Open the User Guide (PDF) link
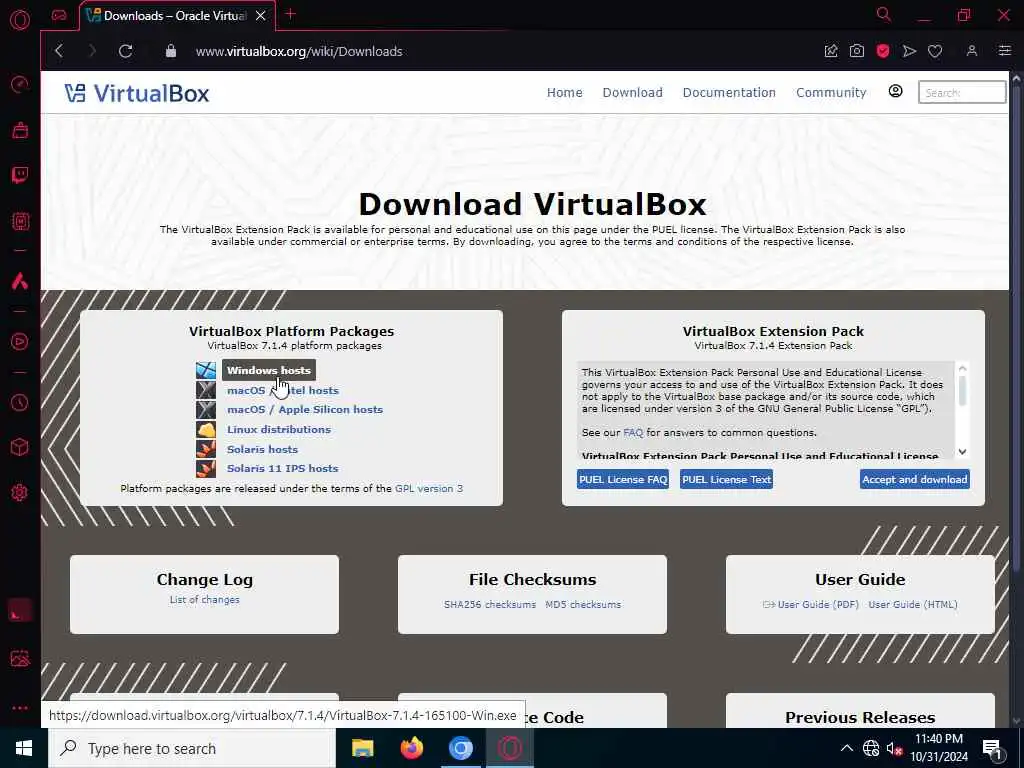Screen dimensions: 1024x768 (x=818, y=605)
